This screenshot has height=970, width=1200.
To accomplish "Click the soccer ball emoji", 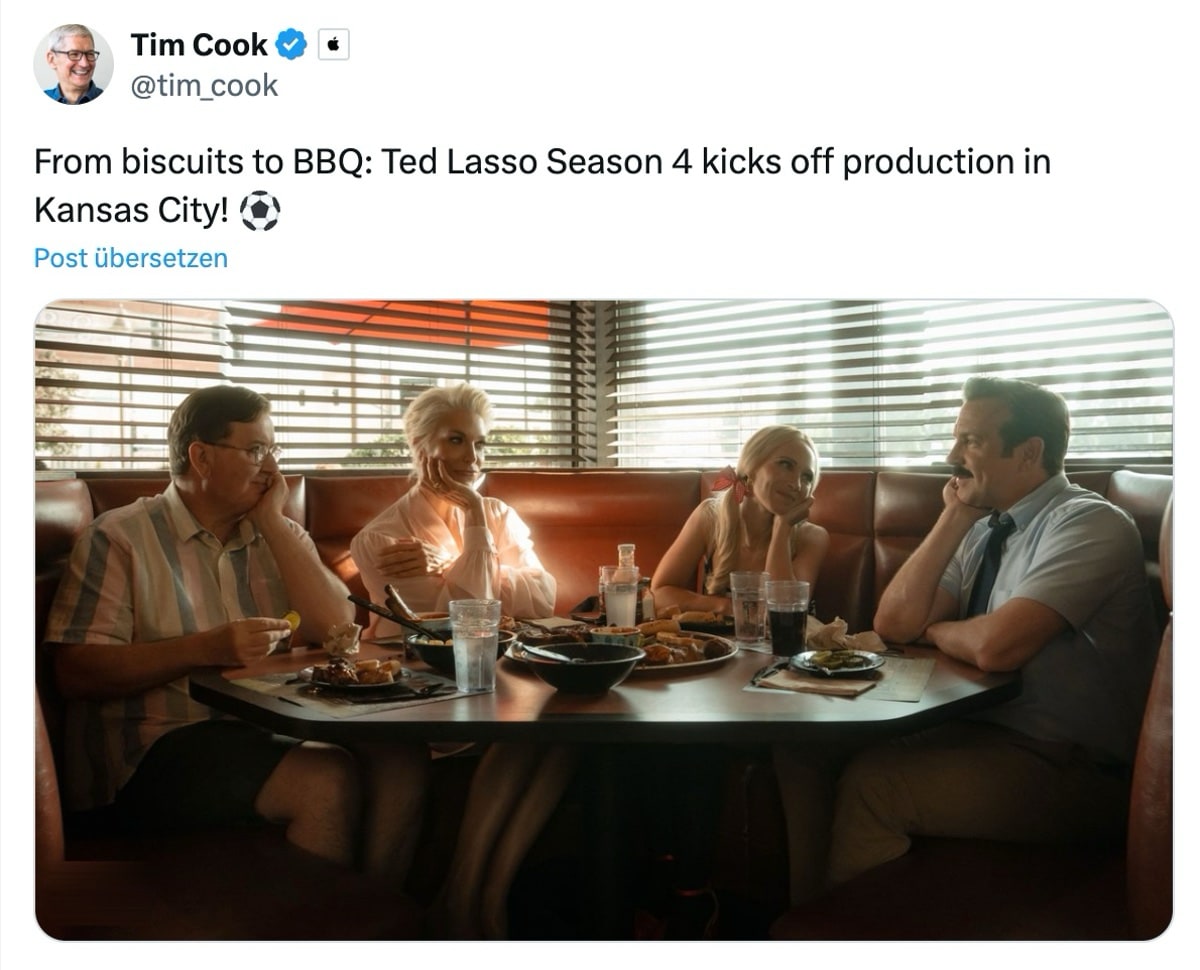I will coord(261,211).
